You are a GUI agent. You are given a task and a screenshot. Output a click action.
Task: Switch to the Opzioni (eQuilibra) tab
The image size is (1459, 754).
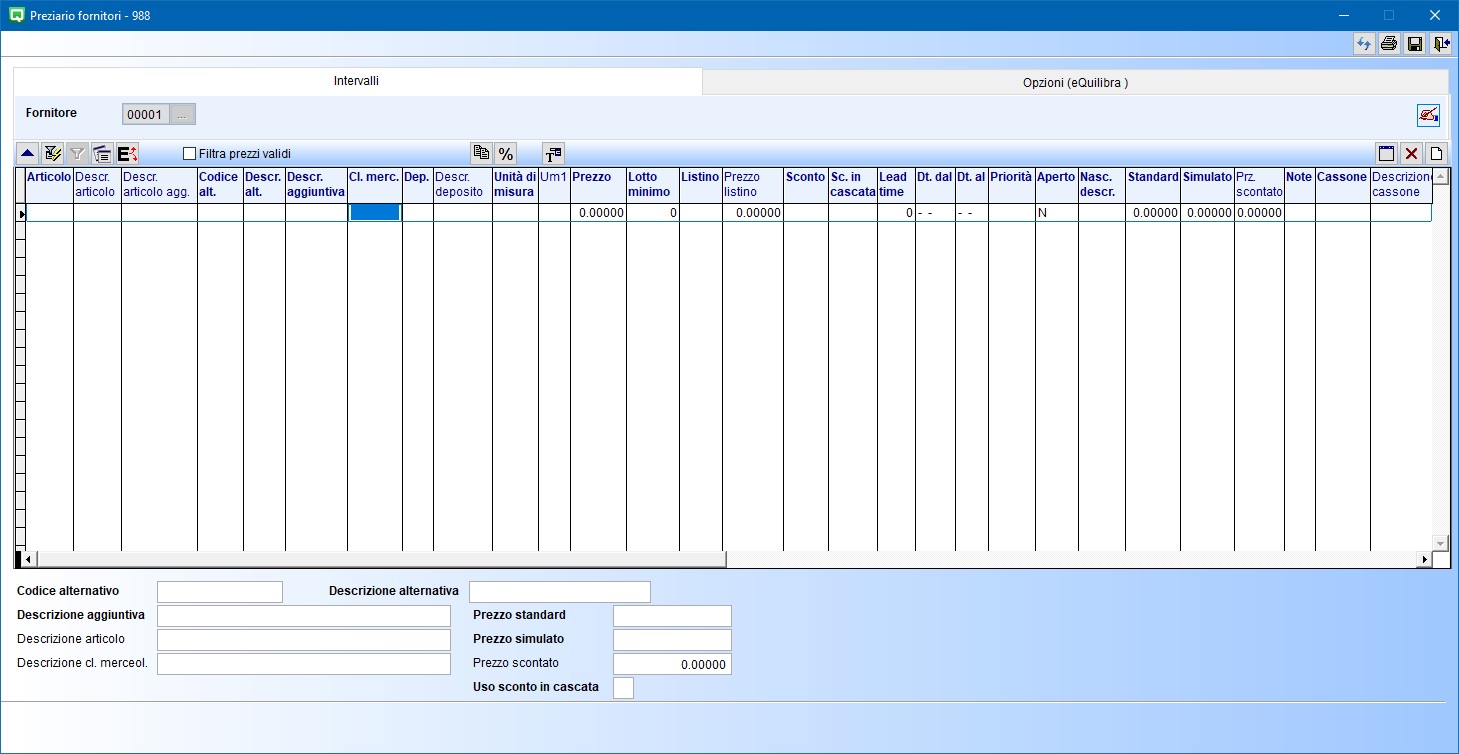coord(1075,83)
